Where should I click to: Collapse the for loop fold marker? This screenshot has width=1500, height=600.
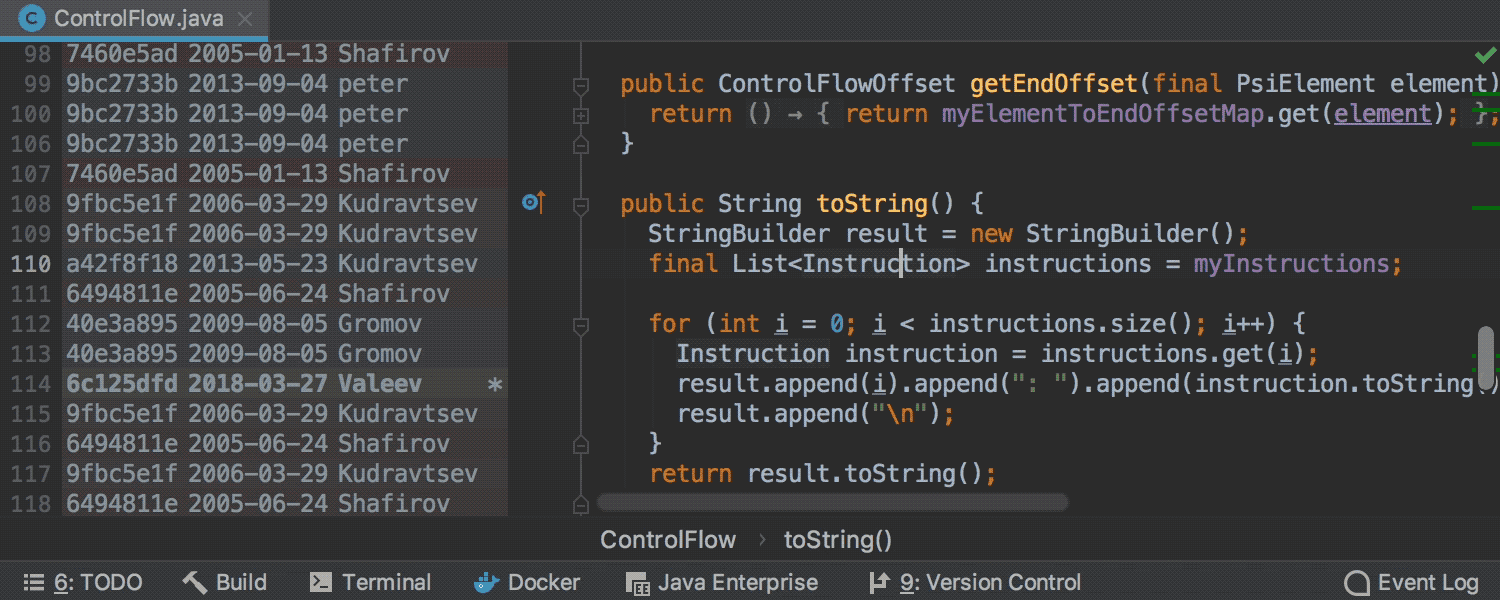tap(580, 326)
